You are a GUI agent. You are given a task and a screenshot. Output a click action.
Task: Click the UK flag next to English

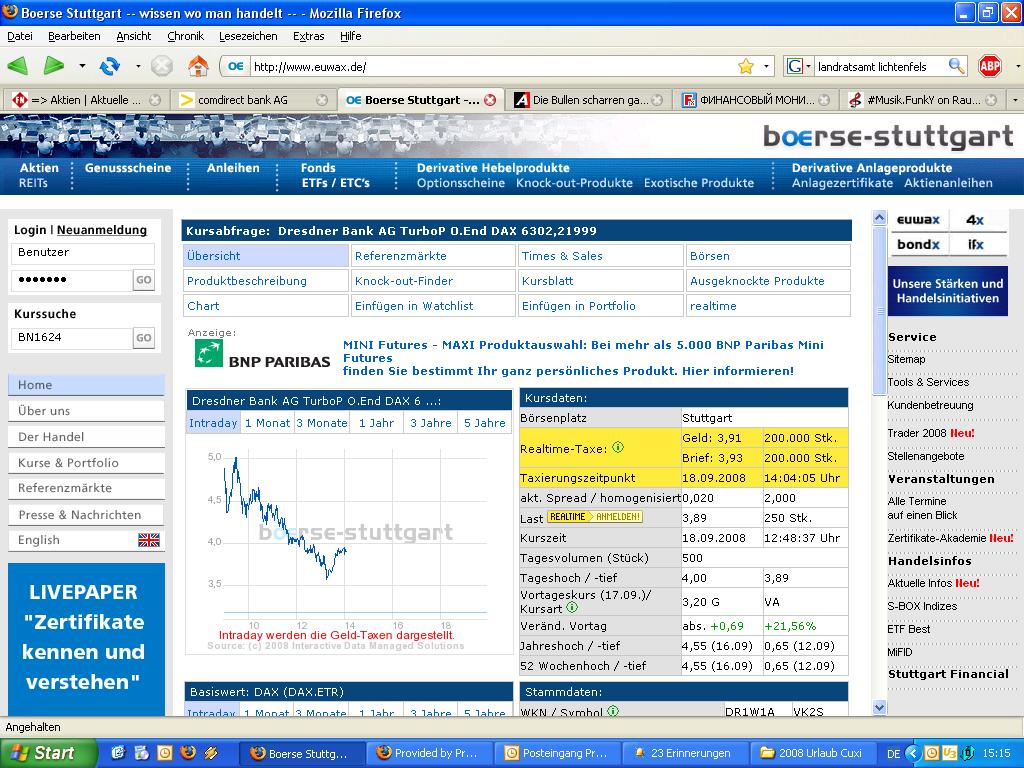tap(149, 540)
